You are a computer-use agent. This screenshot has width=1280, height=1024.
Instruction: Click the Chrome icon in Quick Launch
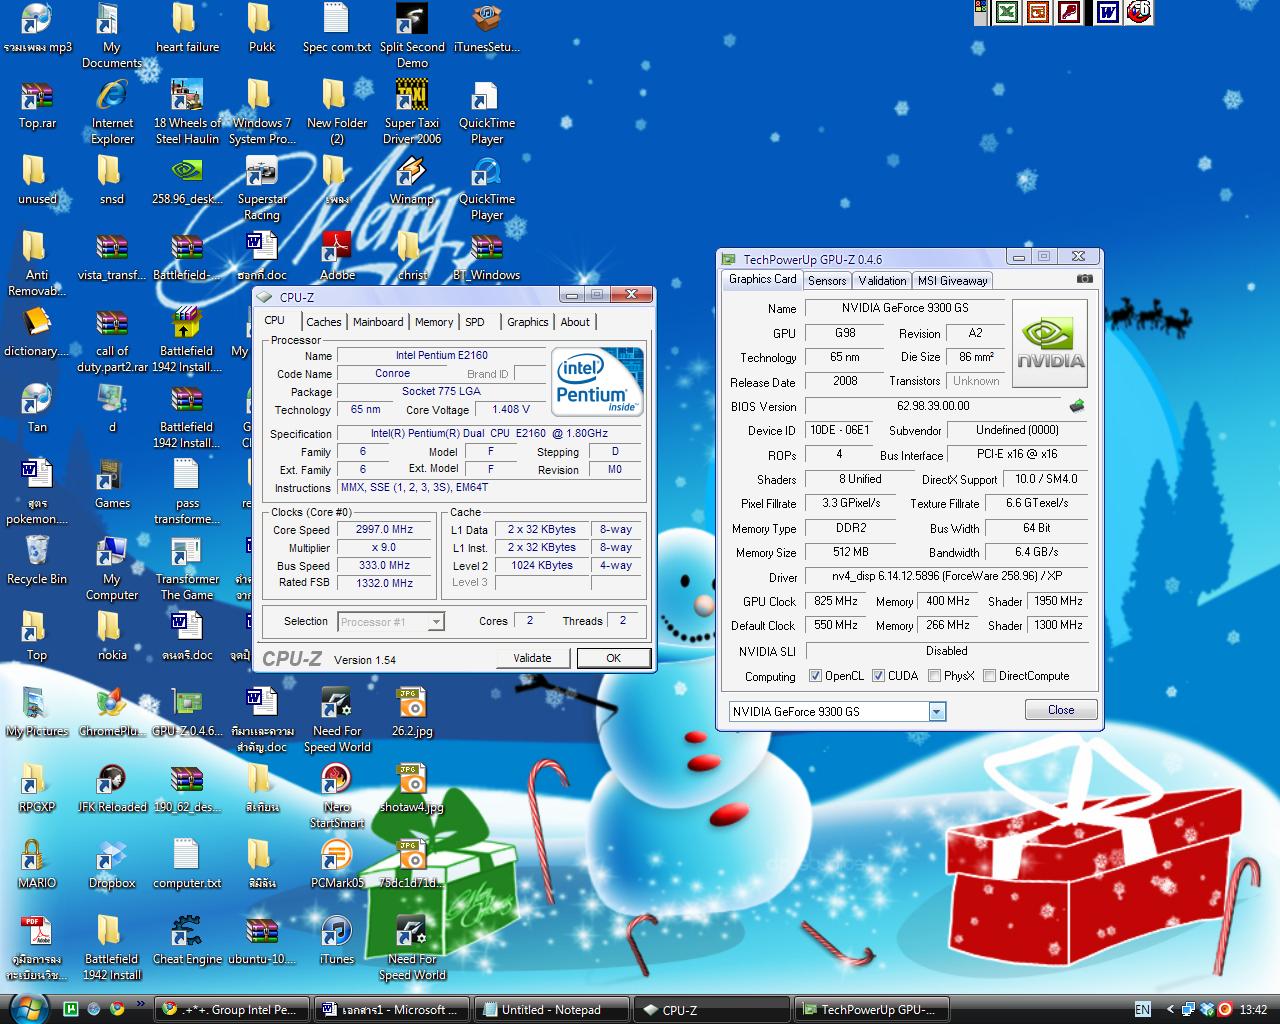click(117, 1009)
